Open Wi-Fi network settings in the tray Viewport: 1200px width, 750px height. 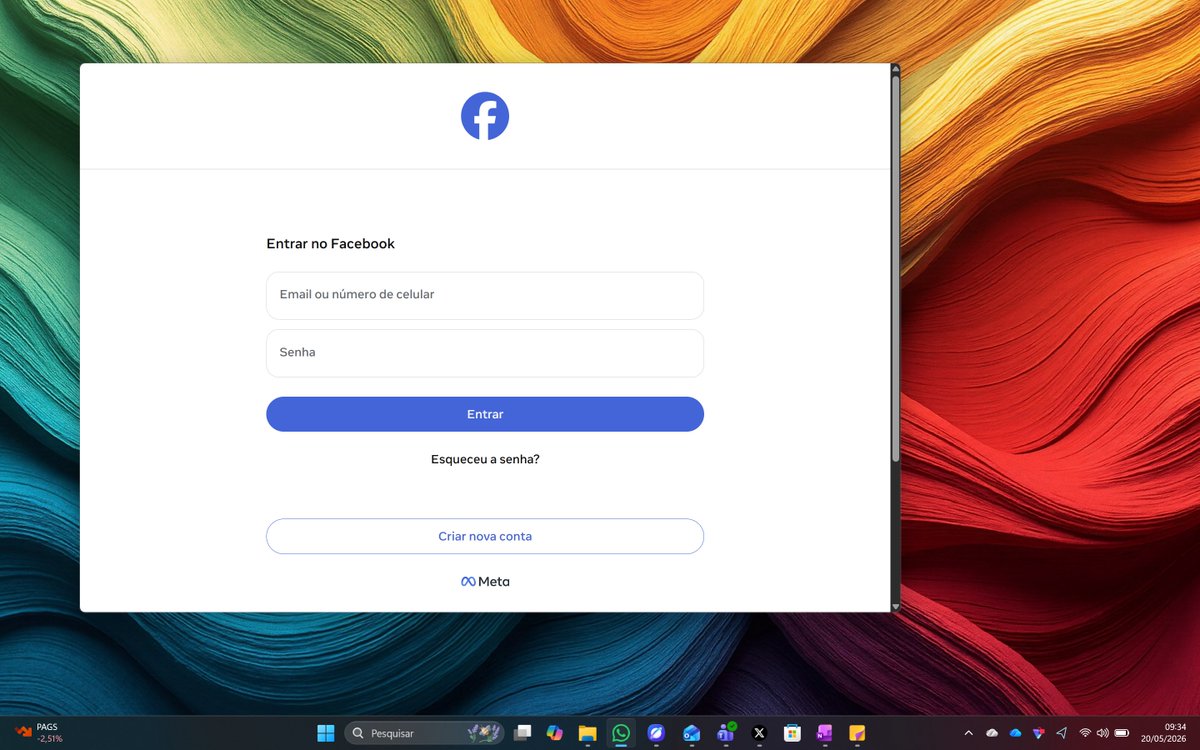click(x=1085, y=733)
